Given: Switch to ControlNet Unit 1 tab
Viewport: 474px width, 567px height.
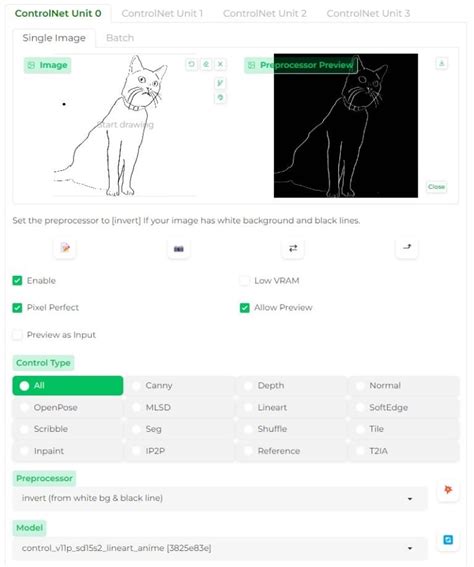Looking at the screenshot, I should click(x=162, y=13).
